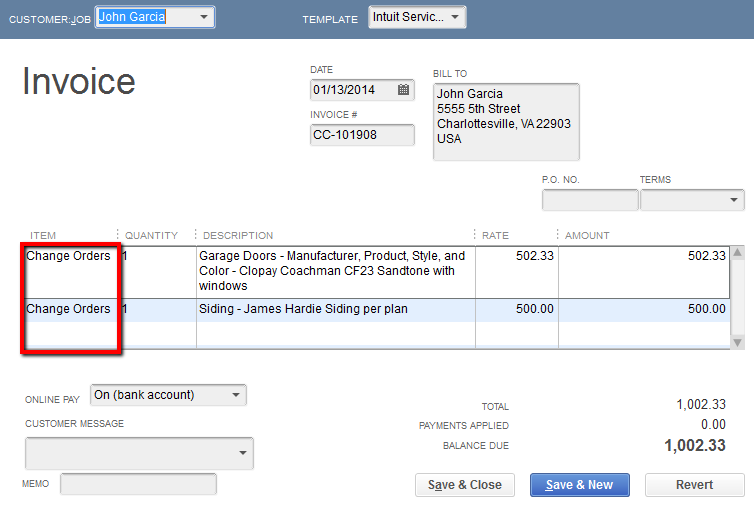Open the Online Pay dropdown
Screen dimensions: 754x506
click(168, 395)
